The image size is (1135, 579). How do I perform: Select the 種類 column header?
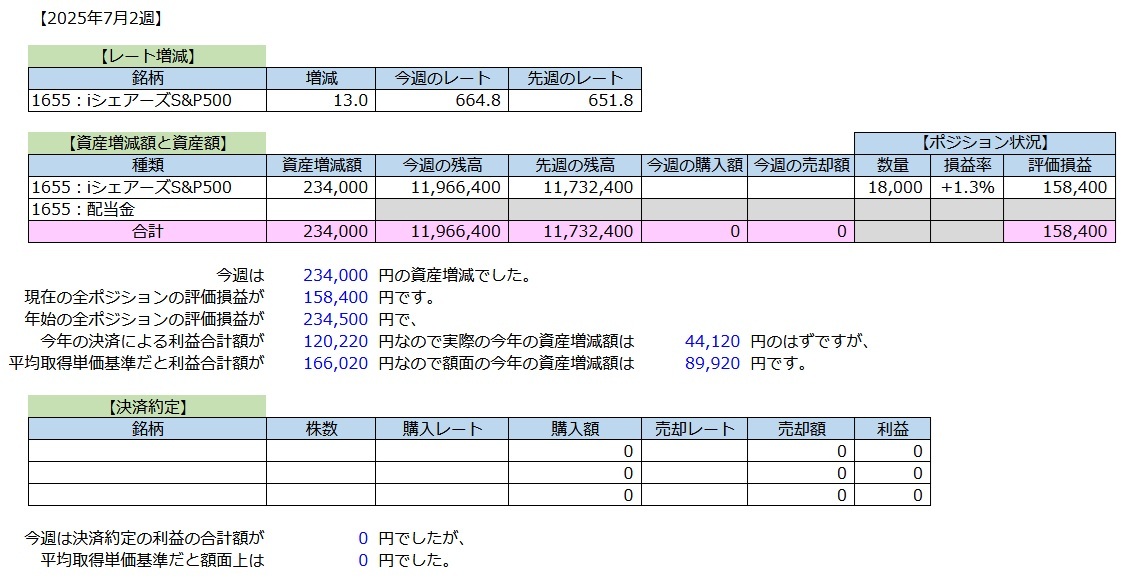pyautogui.click(x=147, y=166)
